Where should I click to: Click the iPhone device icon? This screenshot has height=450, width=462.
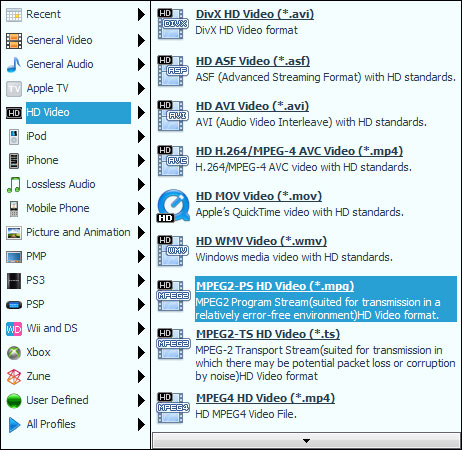click(x=14, y=160)
